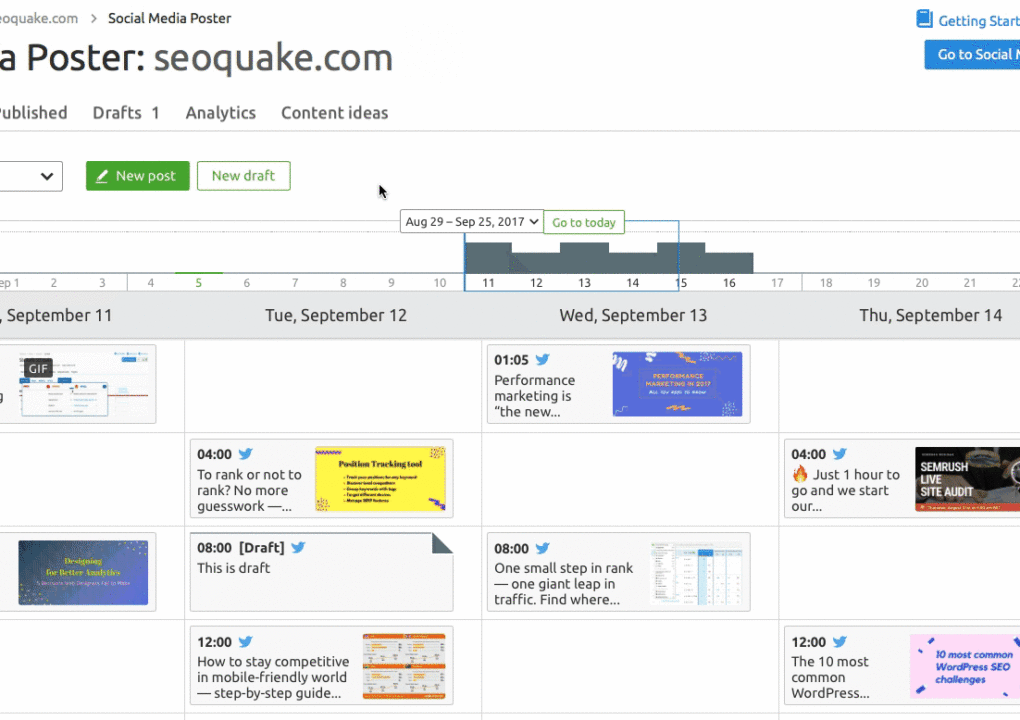The width and height of the screenshot is (1020, 720).
Task: Click the Twitter icon on Wednesday's 08:00 post
Action: pos(543,548)
